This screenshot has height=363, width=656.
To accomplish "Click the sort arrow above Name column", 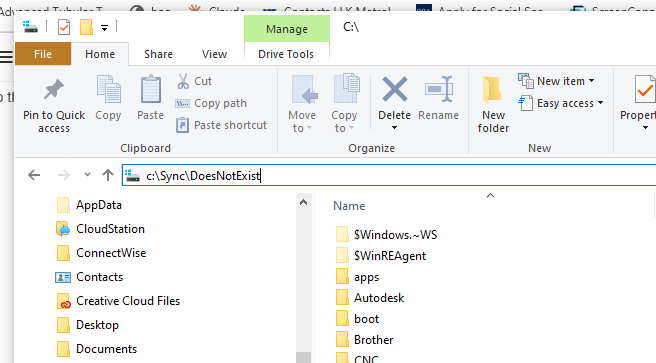I will [x=490, y=195].
